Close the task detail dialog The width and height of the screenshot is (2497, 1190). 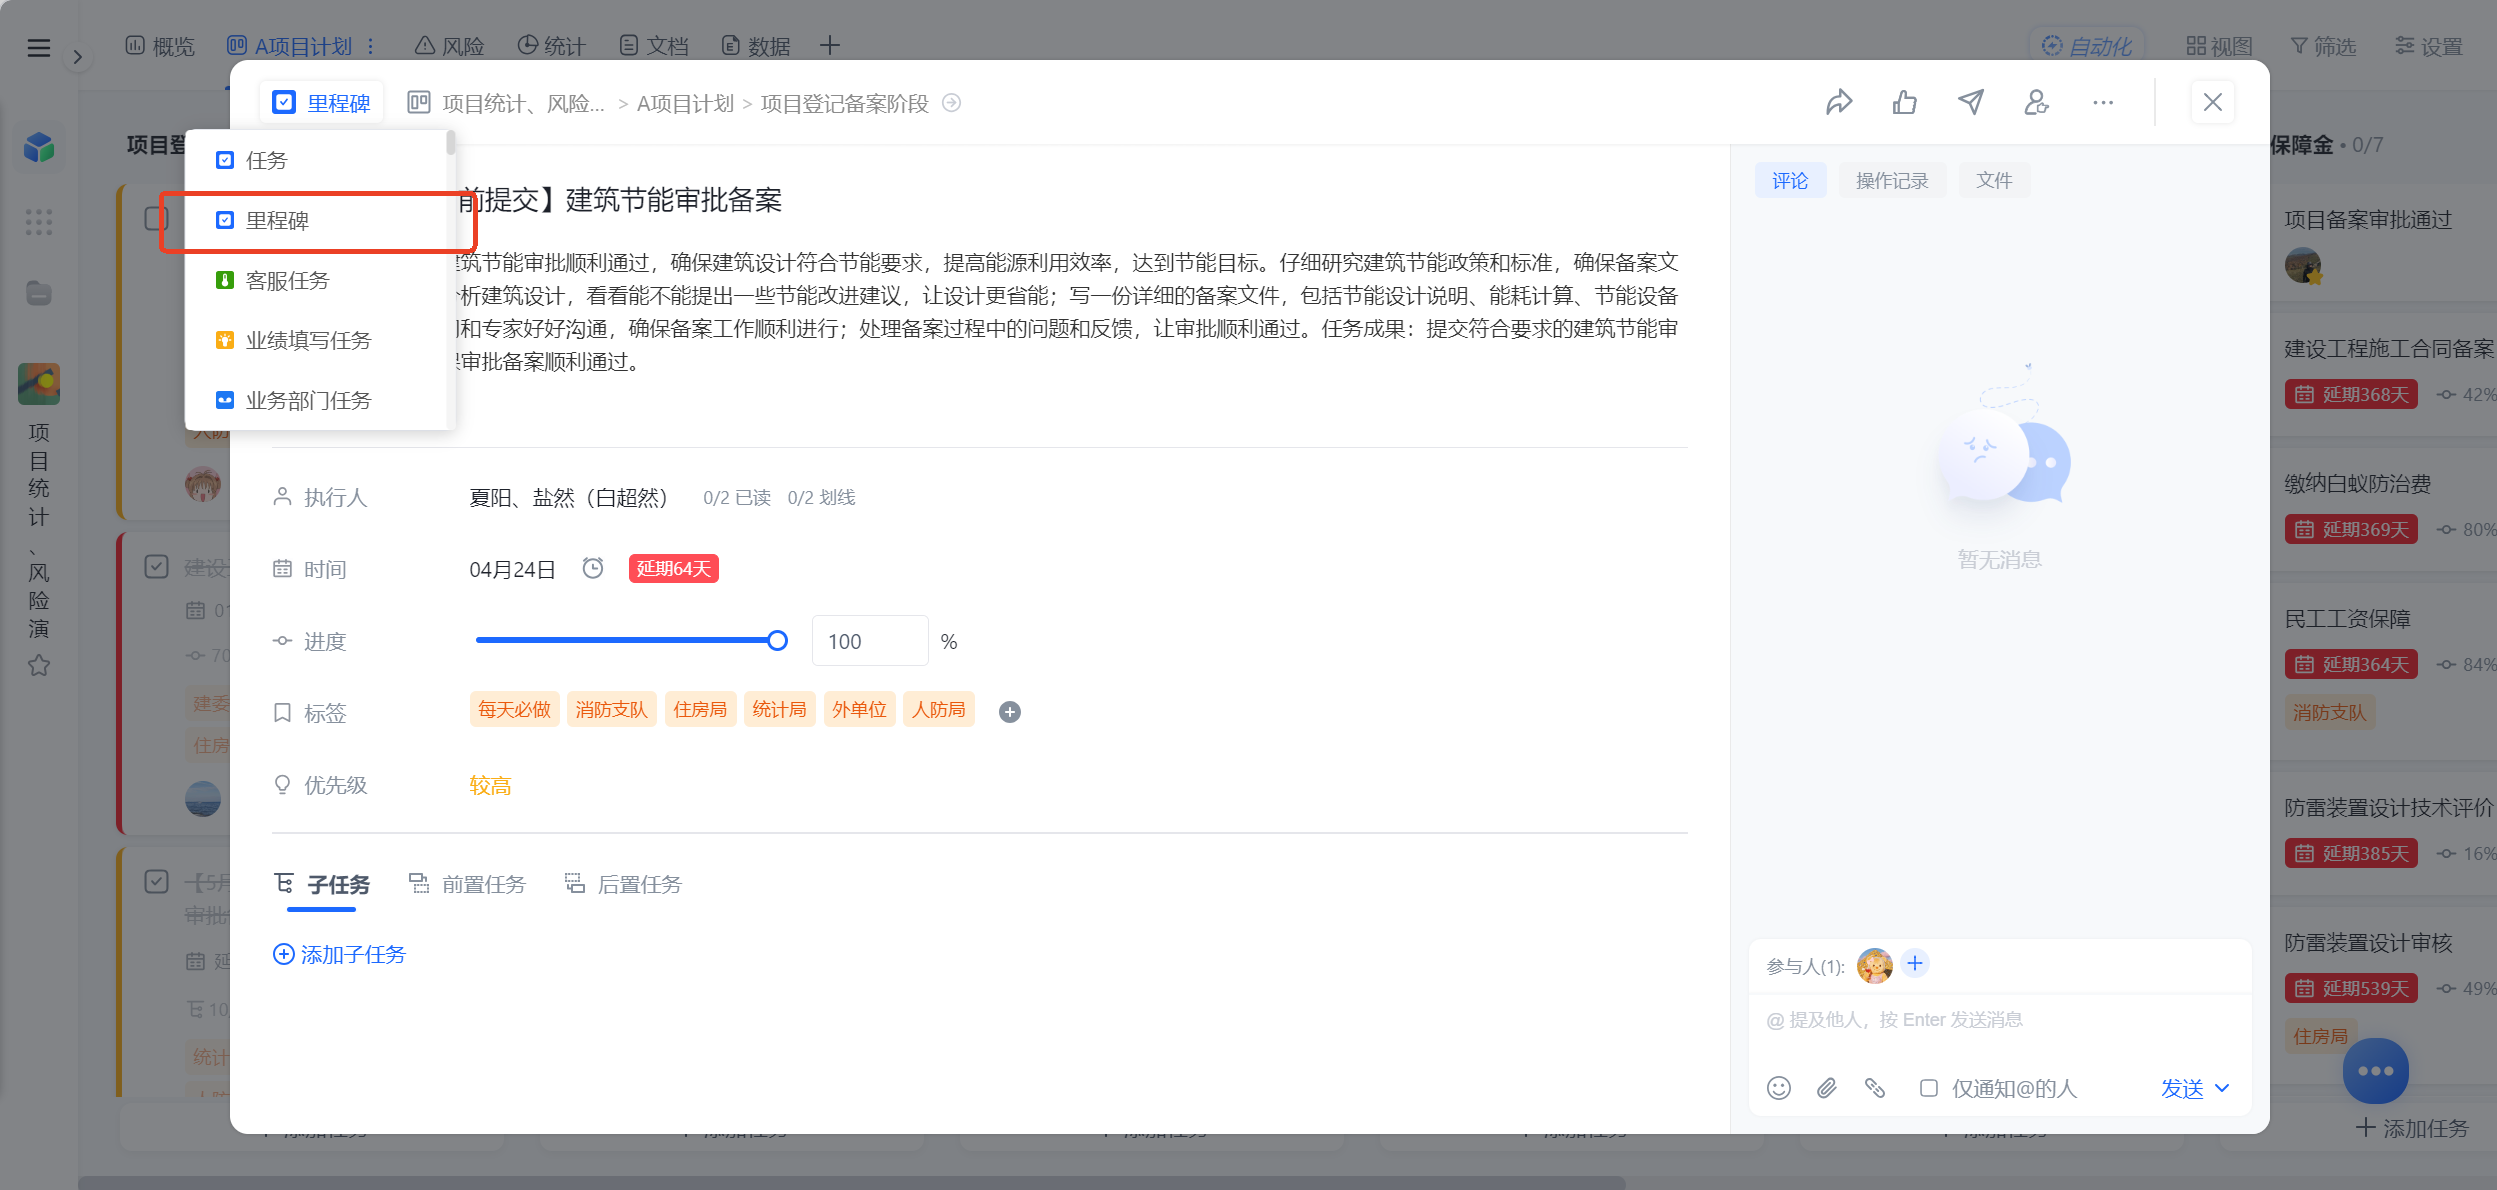click(2213, 102)
